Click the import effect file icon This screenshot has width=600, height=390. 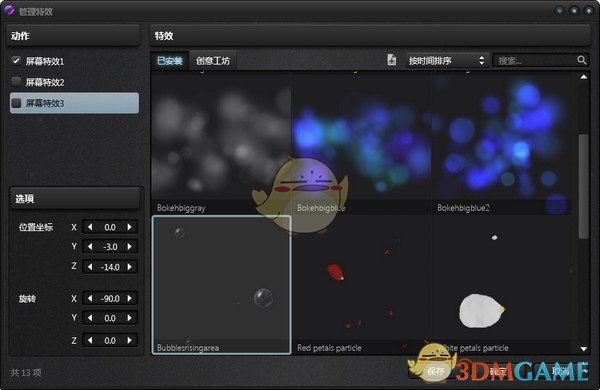[391, 60]
